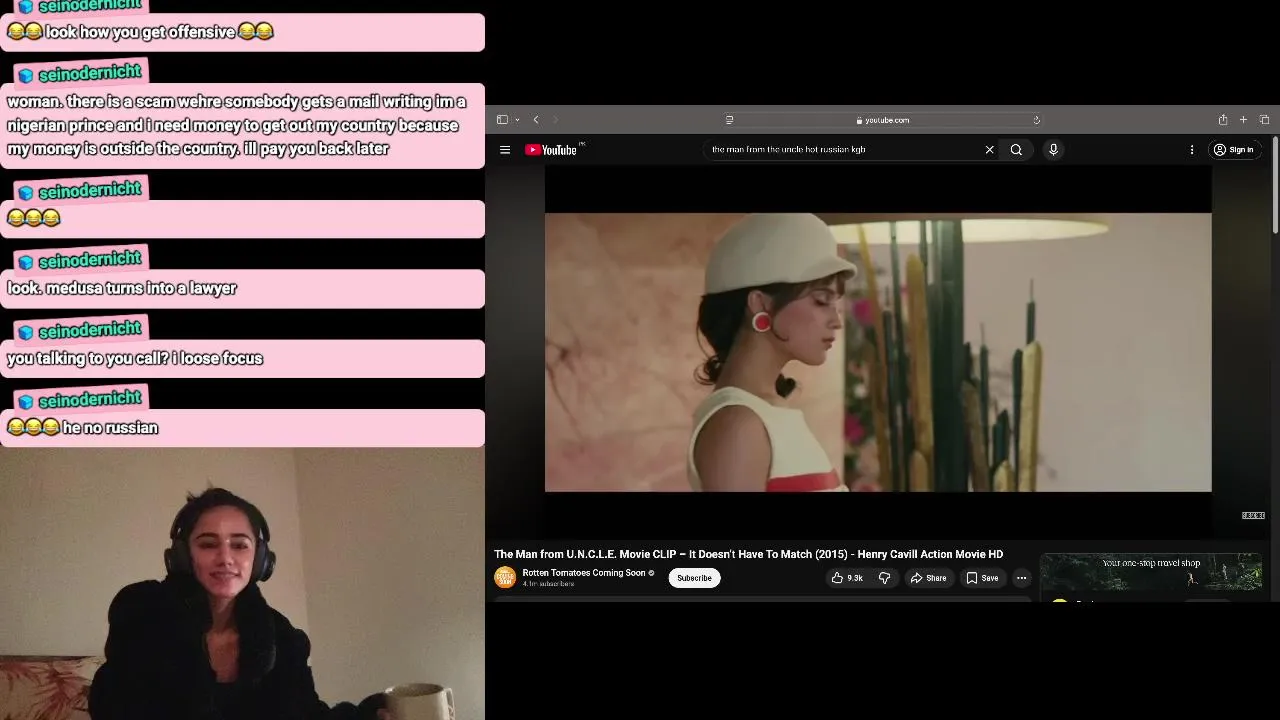The height and width of the screenshot is (720, 1280).
Task: Click the Sign in button
Action: [1234, 150]
